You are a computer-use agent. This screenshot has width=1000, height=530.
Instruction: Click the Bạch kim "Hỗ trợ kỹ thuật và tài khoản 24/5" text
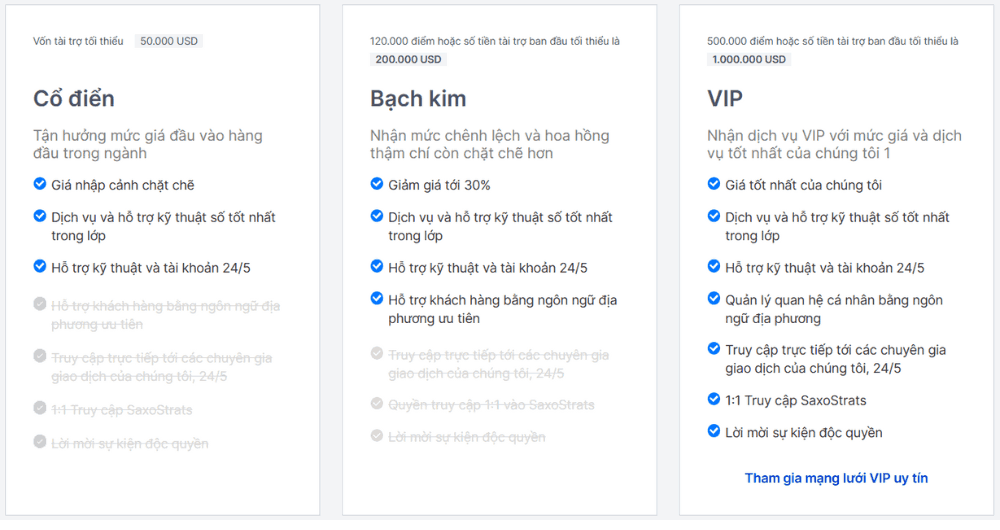488,268
